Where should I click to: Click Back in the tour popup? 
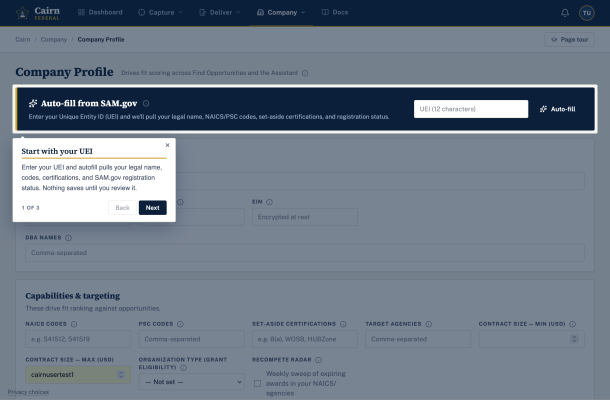(x=122, y=208)
